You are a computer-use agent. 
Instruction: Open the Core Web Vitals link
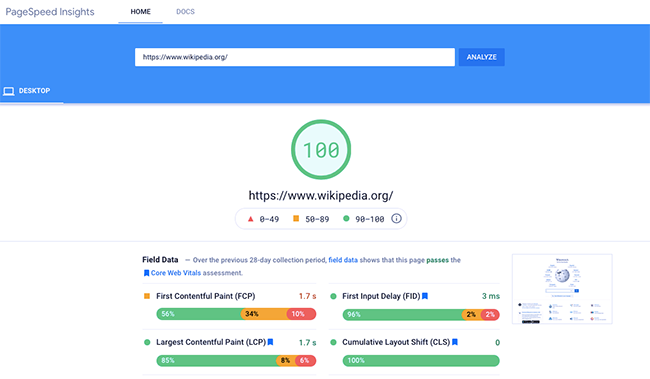(176, 273)
